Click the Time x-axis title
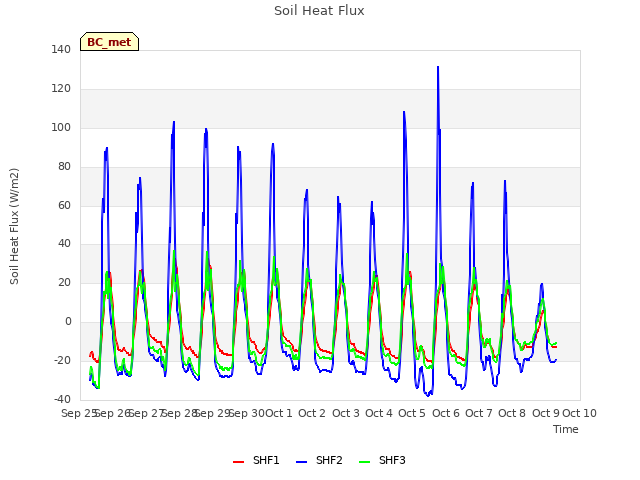The height and width of the screenshot is (480, 640). [566, 429]
